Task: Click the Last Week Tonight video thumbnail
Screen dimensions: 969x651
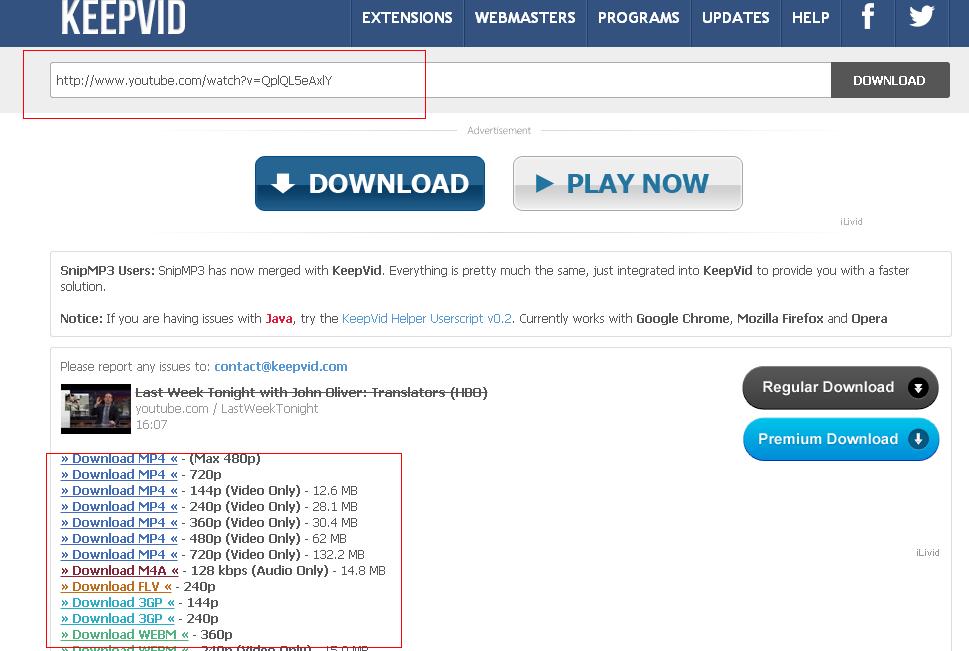Action: pos(96,409)
